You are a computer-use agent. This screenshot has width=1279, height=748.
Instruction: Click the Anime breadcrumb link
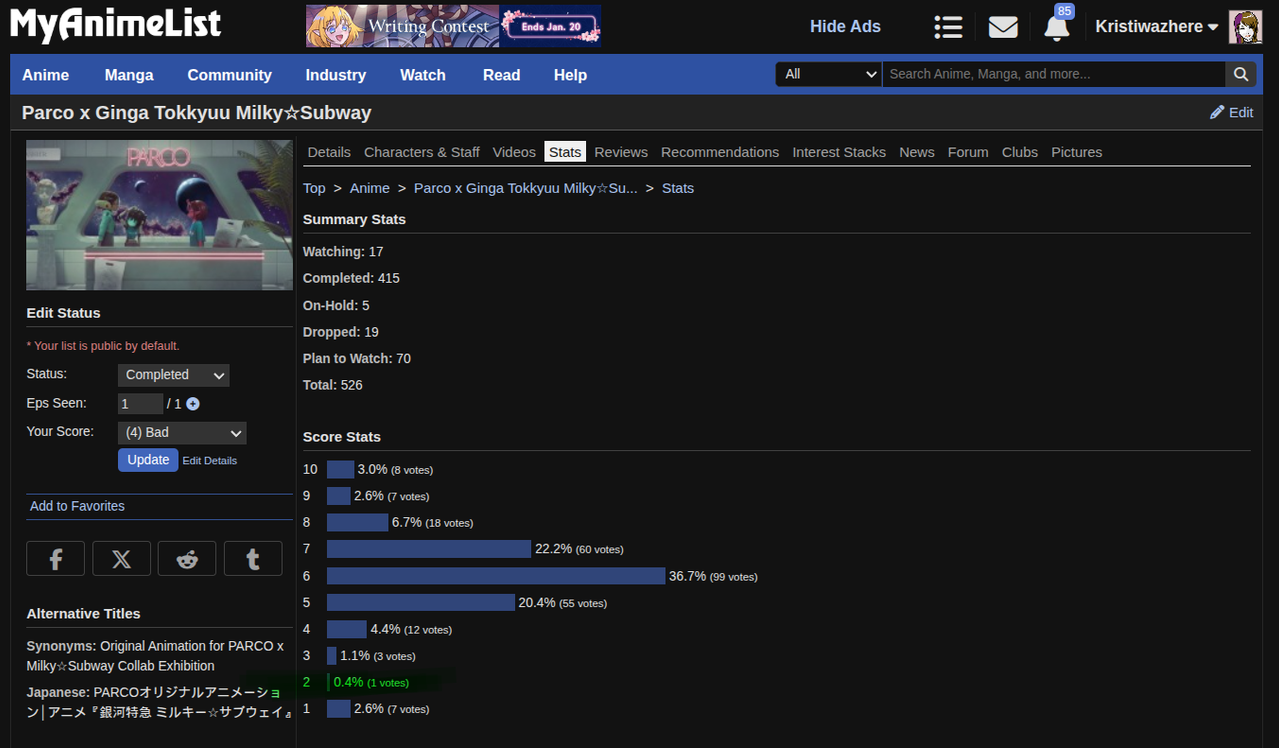coord(370,188)
